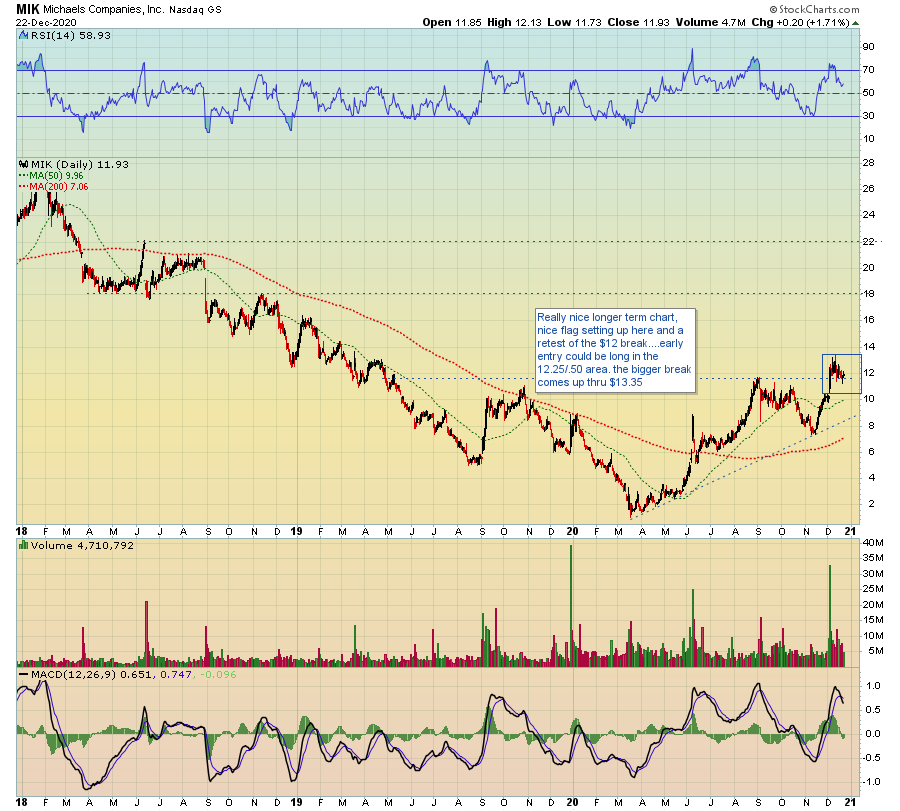Click the year 19 label below the price chart
Viewport: 900px width, 811px height.
(x=296, y=531)
